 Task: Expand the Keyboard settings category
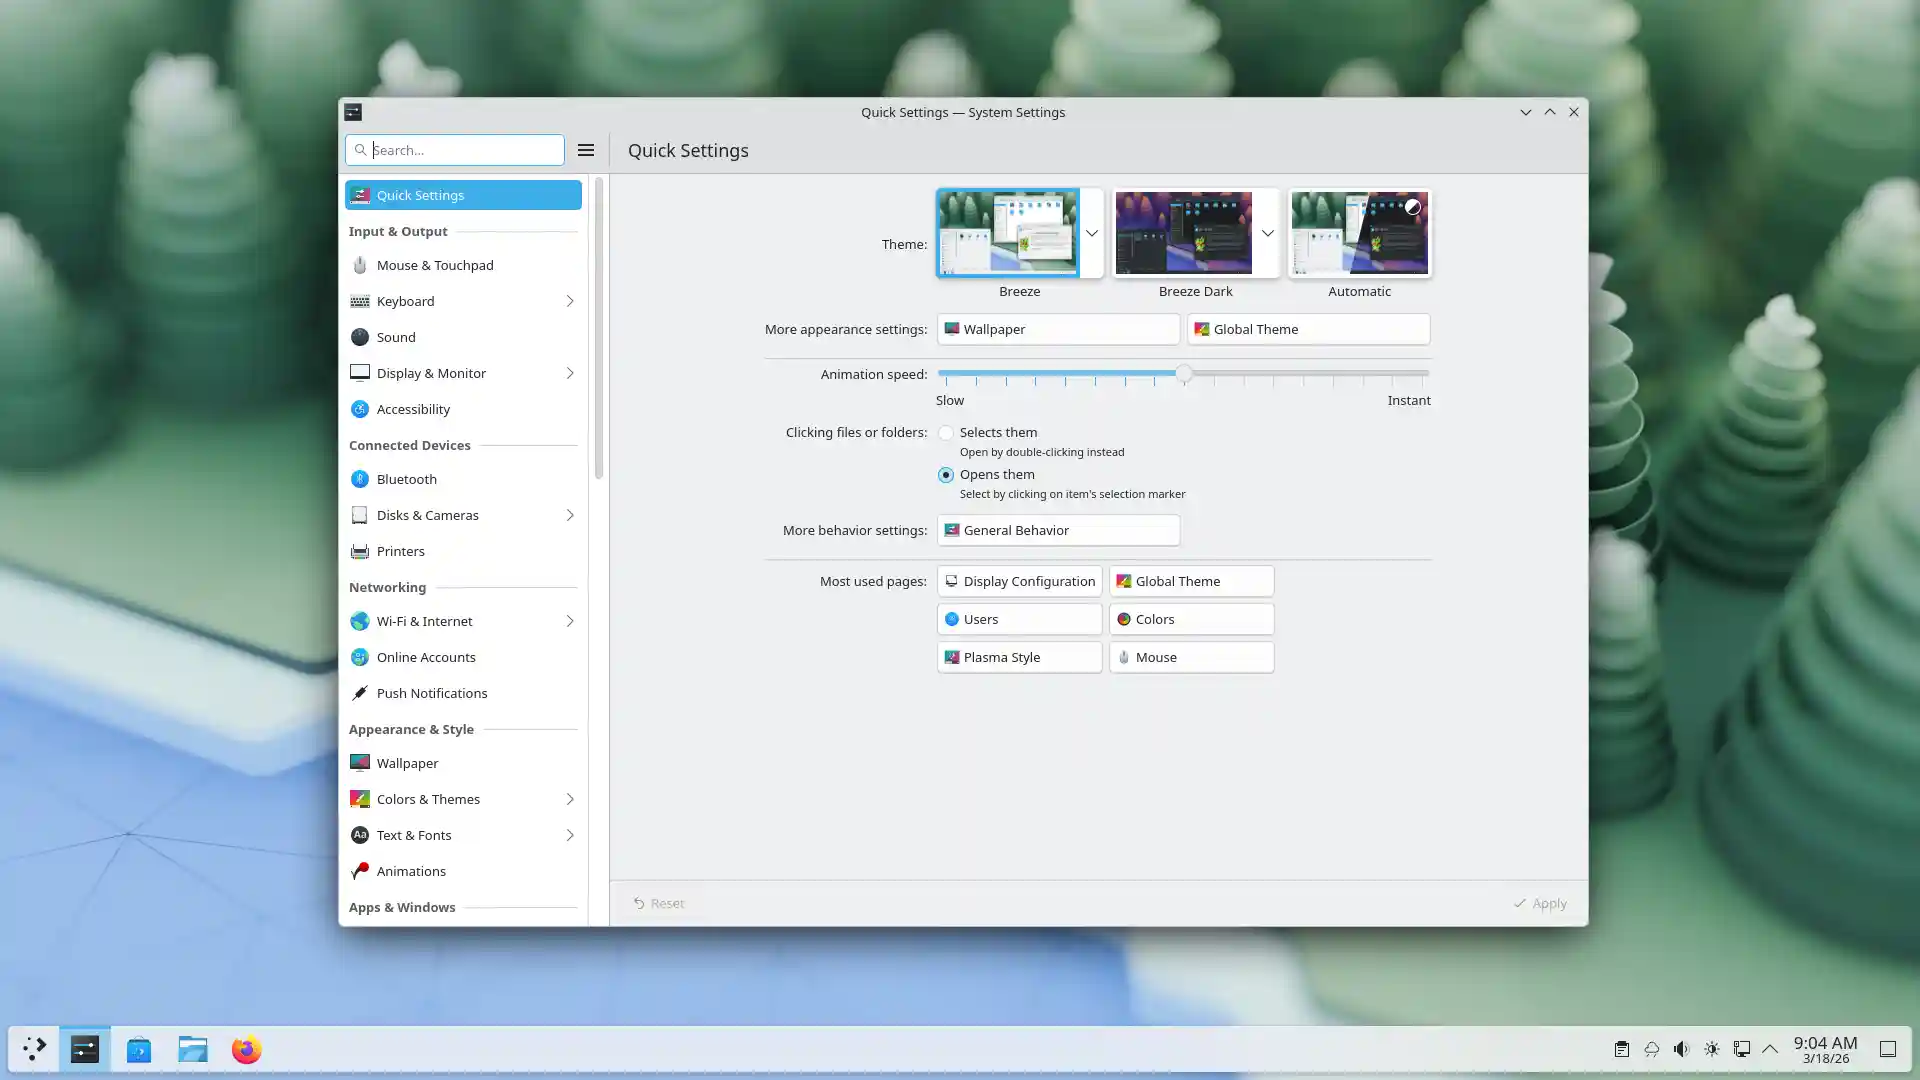pos(570,301)
